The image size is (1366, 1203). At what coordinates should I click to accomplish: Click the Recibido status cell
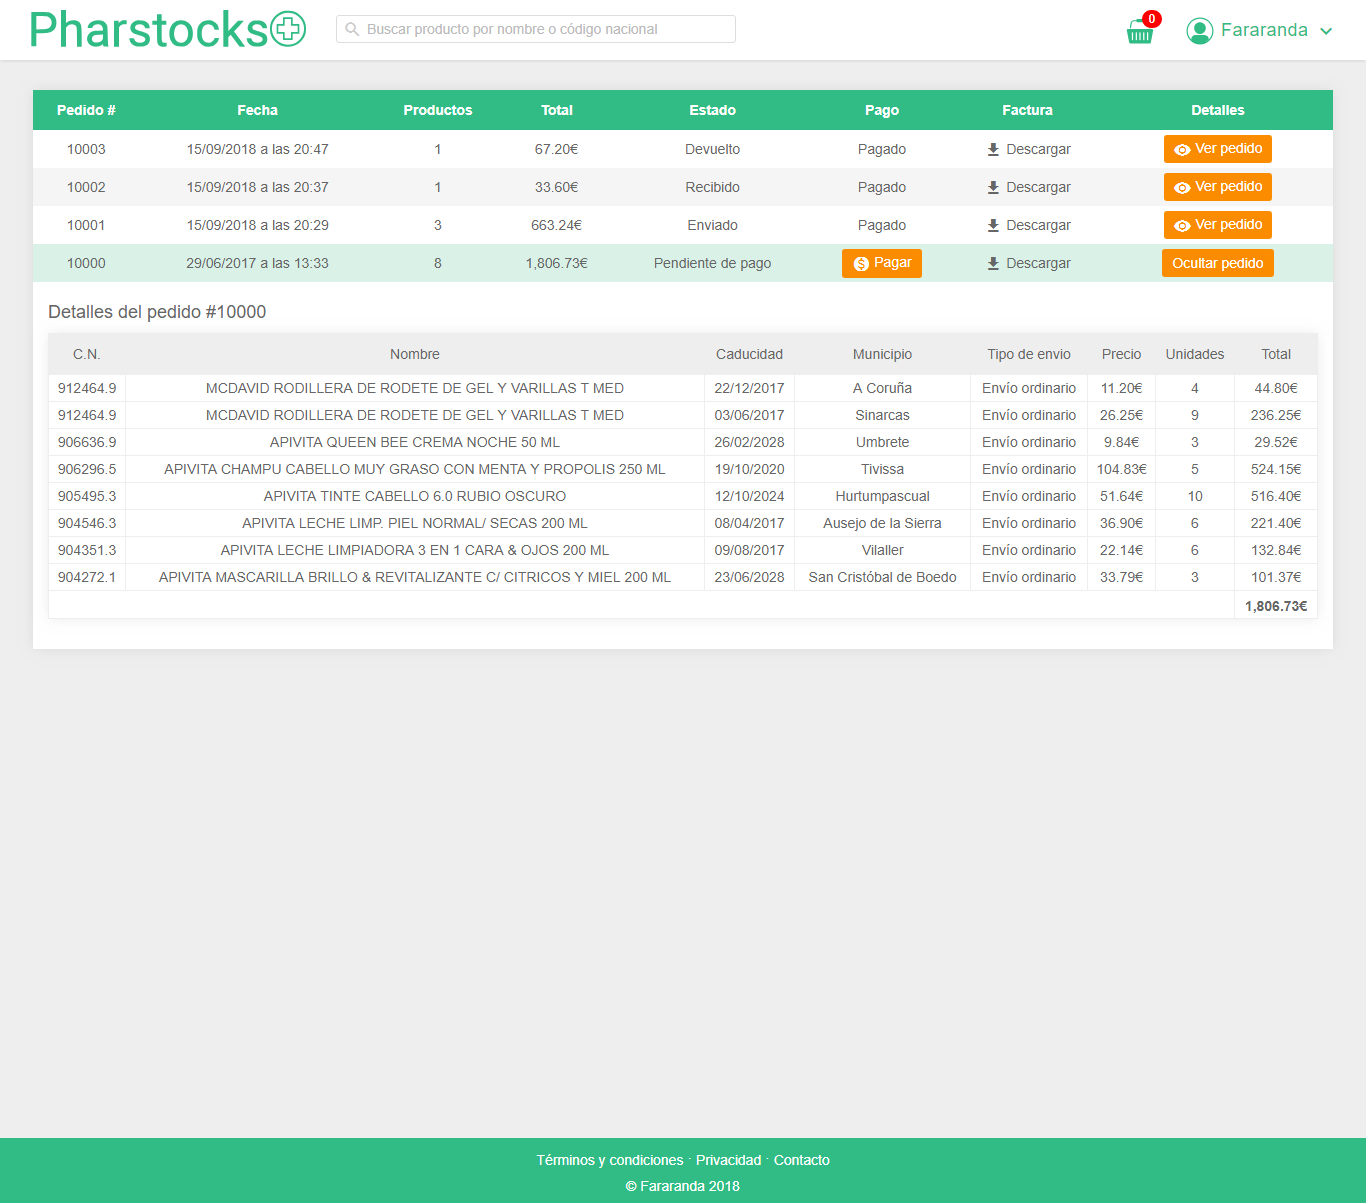713,187
